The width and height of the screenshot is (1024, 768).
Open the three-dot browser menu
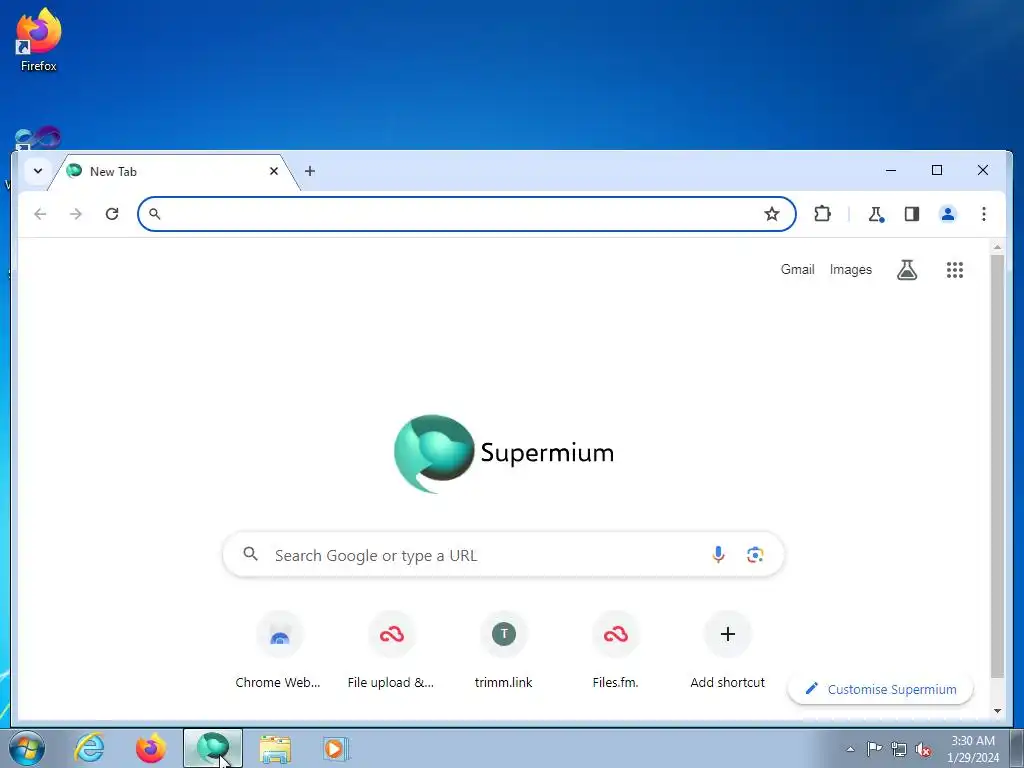(x=984, y=214)
